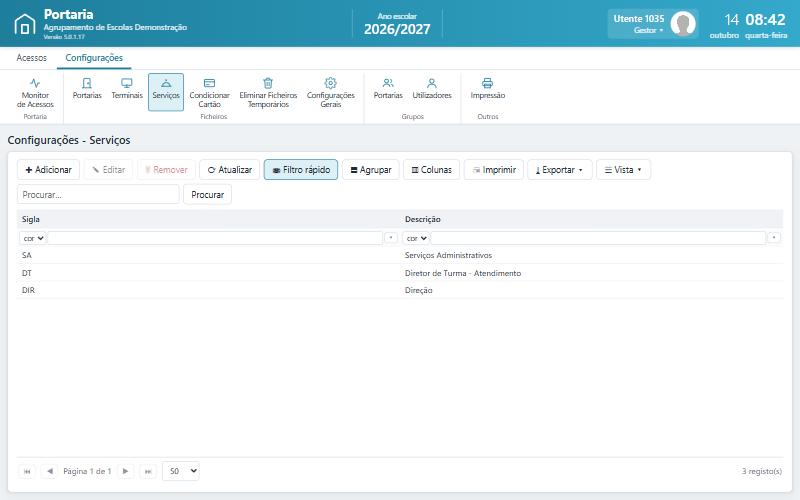Focus the Descrição filter text field

pos(598,238)
